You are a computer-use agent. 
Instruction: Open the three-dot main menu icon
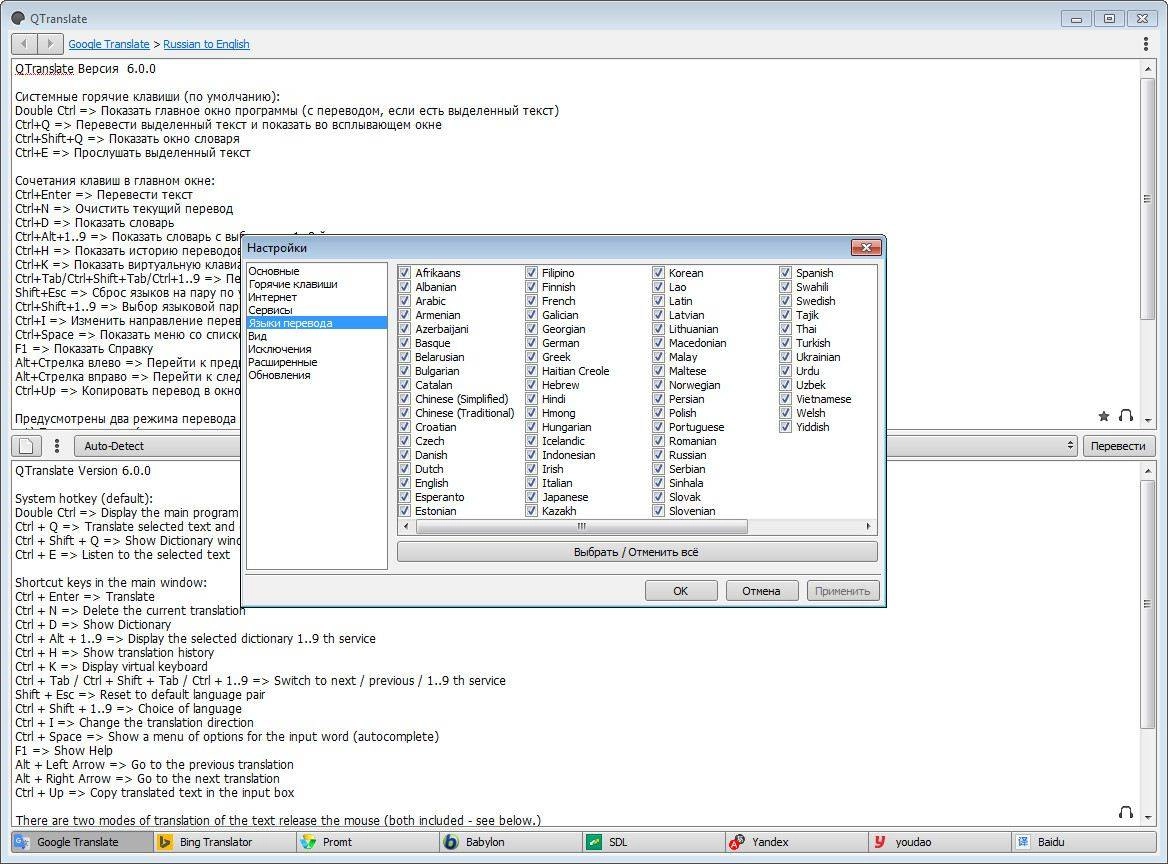[1146, 44]
